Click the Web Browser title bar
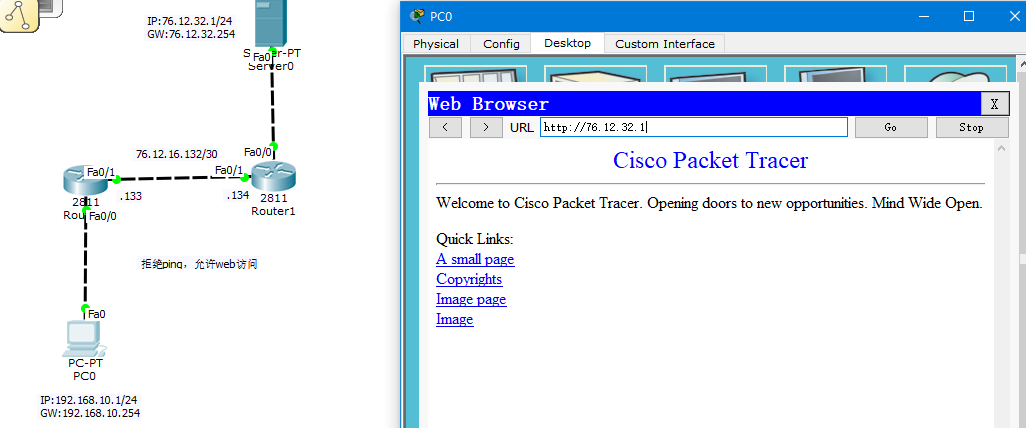The width and height of the screenshot is (1026, 428). (704, 104)
